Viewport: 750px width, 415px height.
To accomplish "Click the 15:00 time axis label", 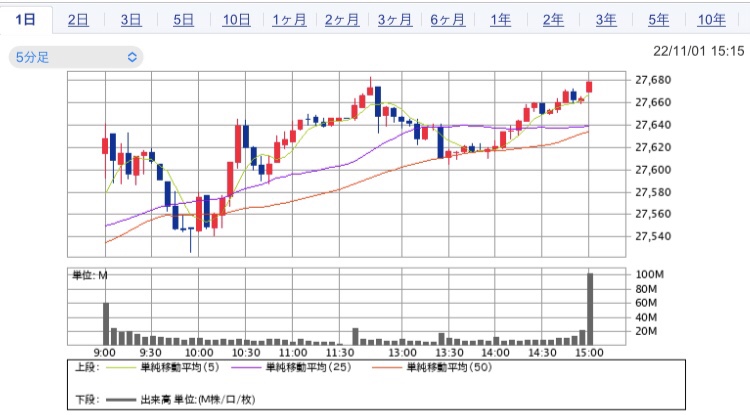I will 589,353.
